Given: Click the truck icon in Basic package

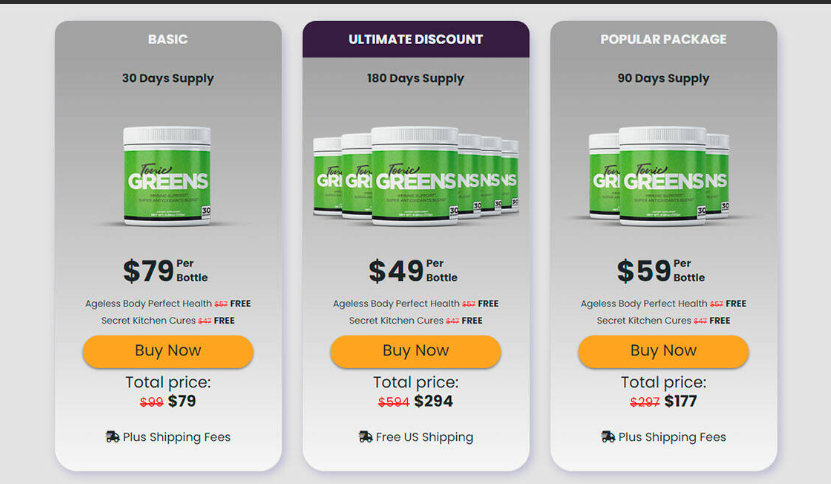Looking at the screenshot, I should pyautogui.click(x=112, y=437).
